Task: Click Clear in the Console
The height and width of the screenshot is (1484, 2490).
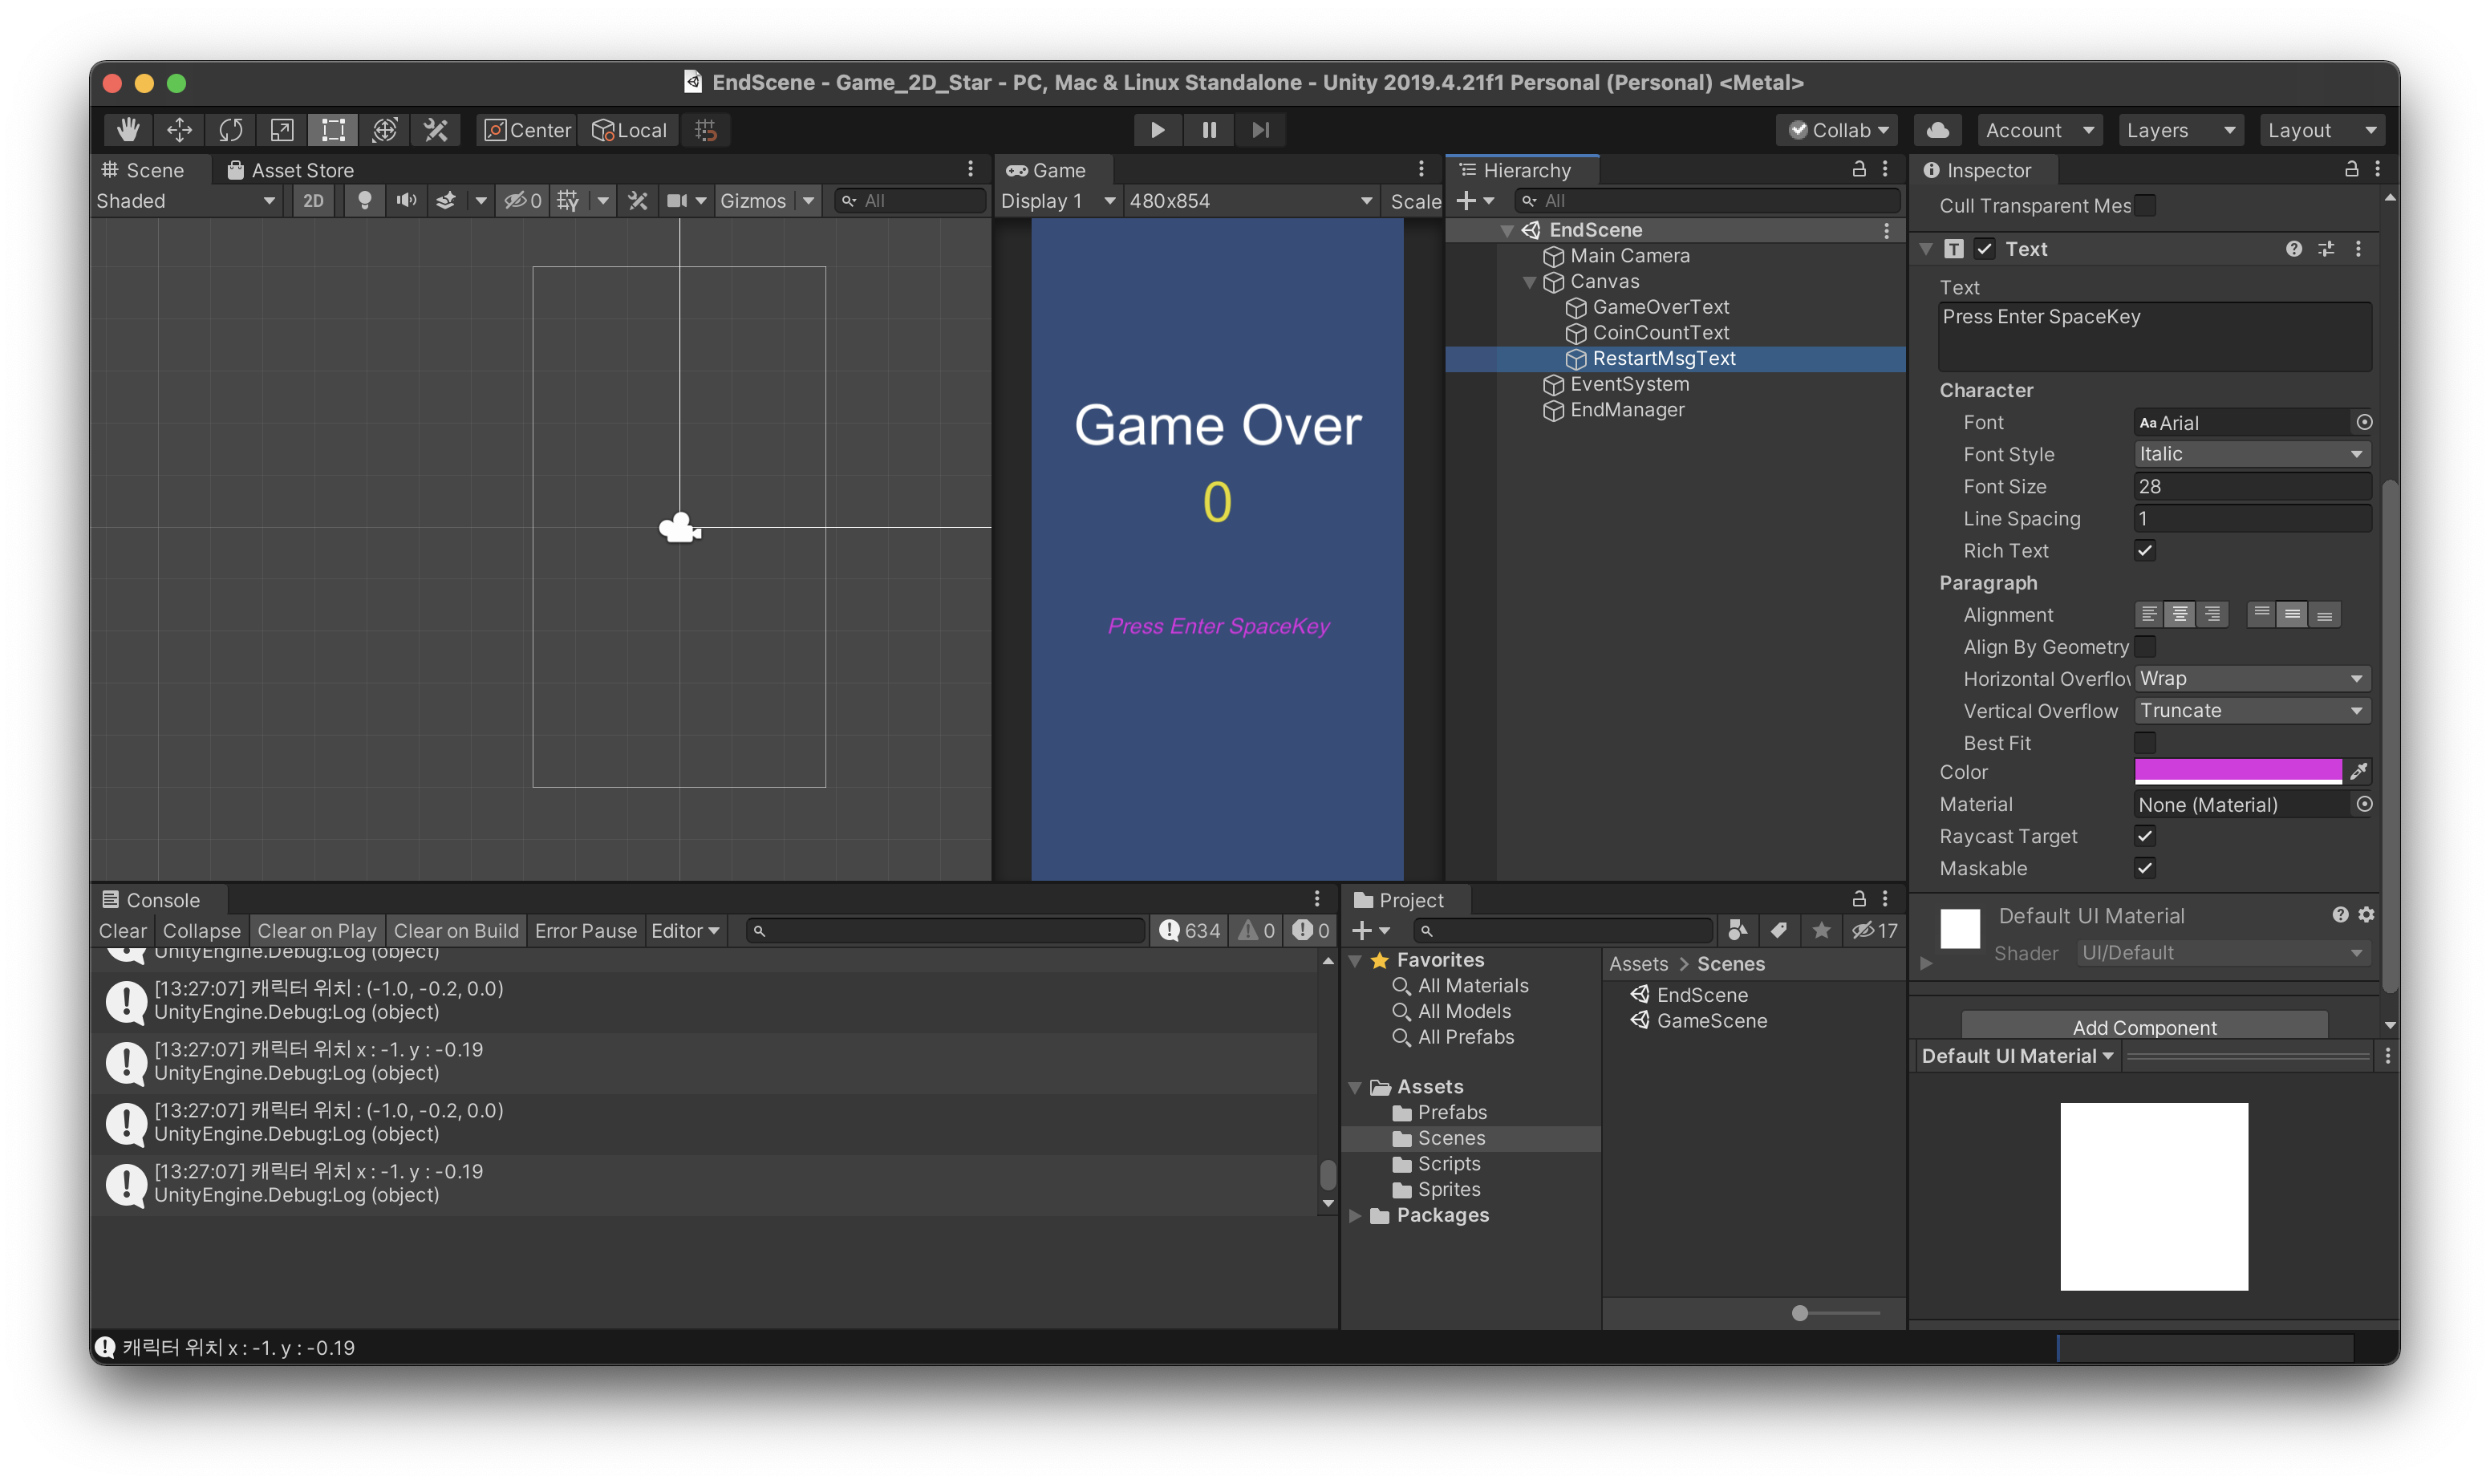Action: 122,931
